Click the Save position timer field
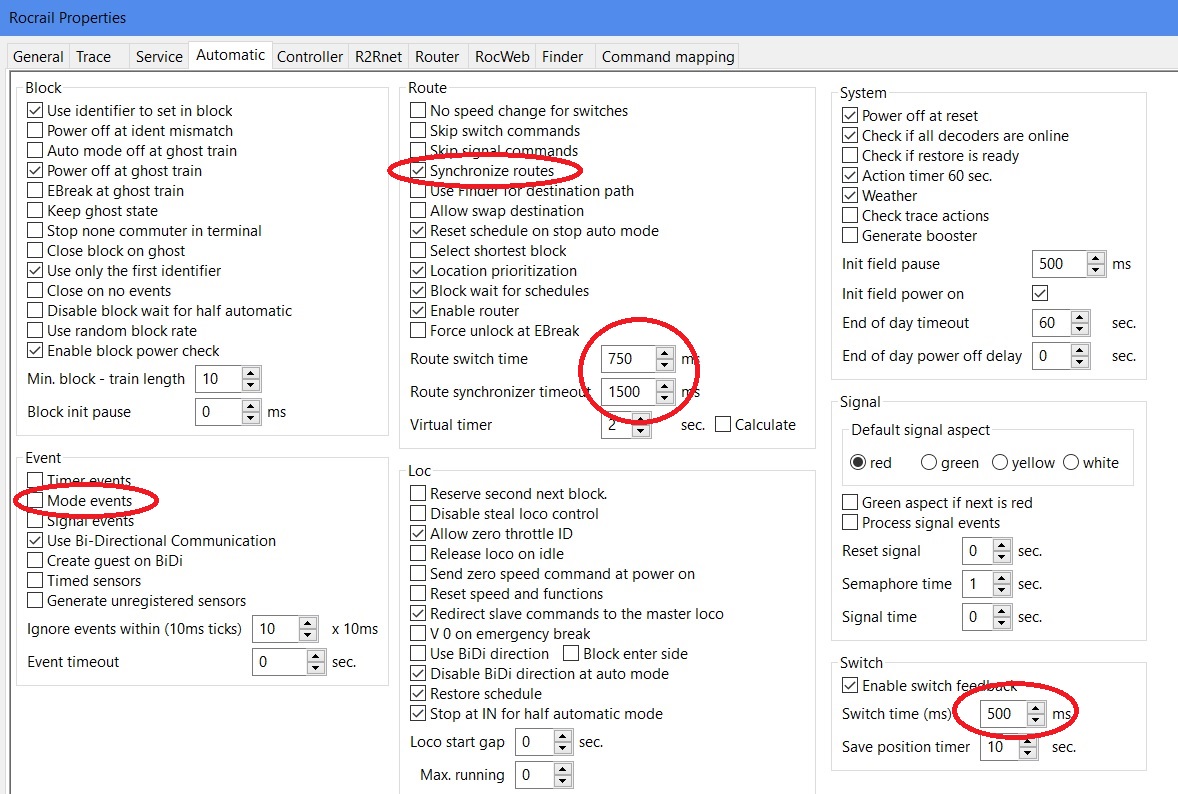 (x=1001, y=747)
